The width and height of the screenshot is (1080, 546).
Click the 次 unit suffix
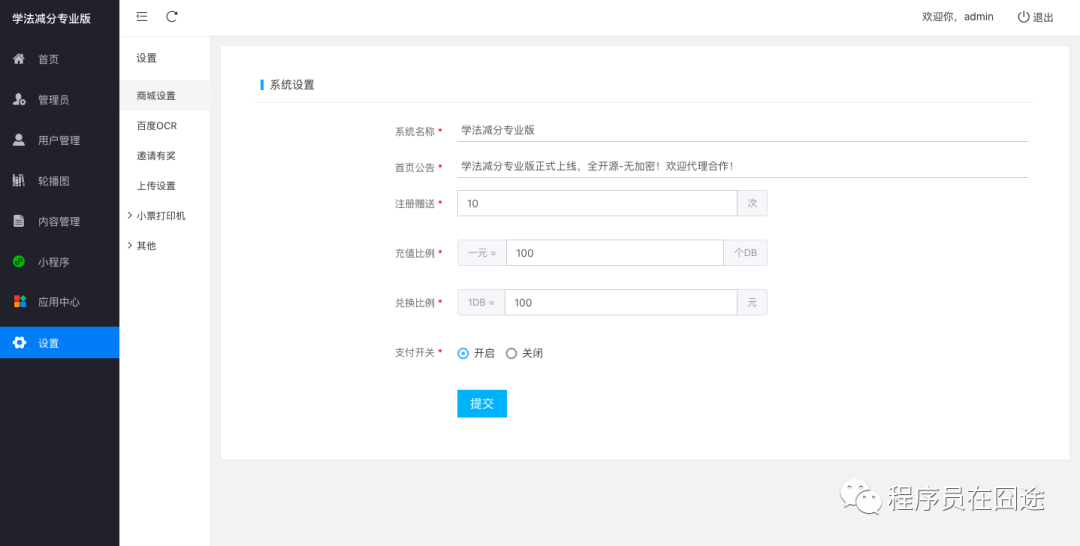click(752, 203)
